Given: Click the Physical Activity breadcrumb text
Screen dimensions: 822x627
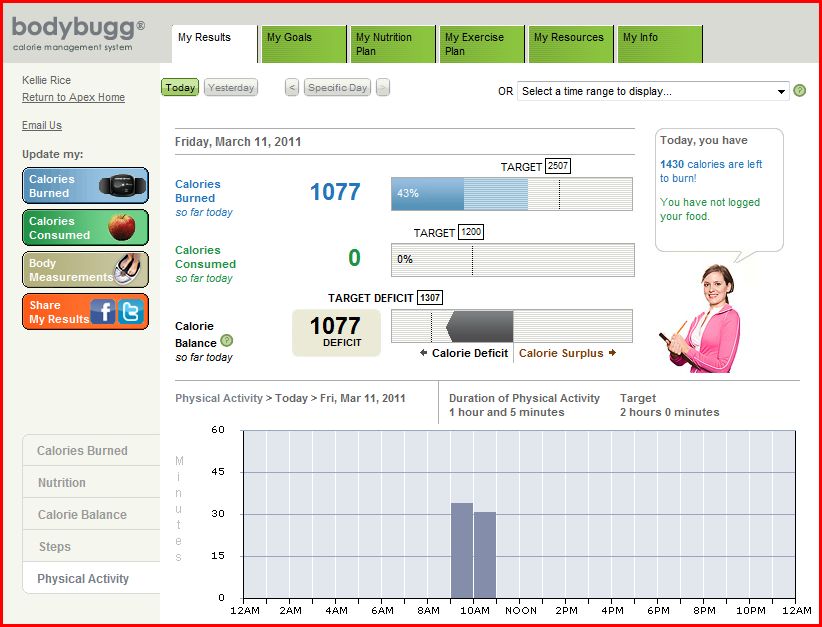Looking at the screenshot, I should click(x=219, y=398).
